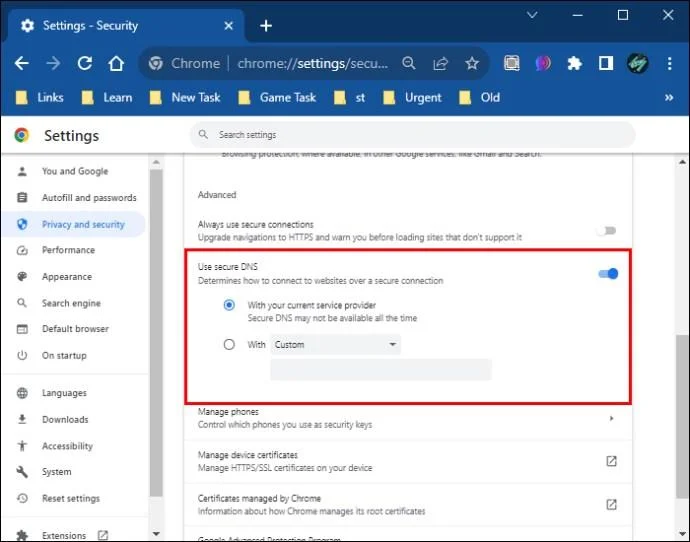
Task: Click the forward navigation arrow
Action: click(53, 63)
